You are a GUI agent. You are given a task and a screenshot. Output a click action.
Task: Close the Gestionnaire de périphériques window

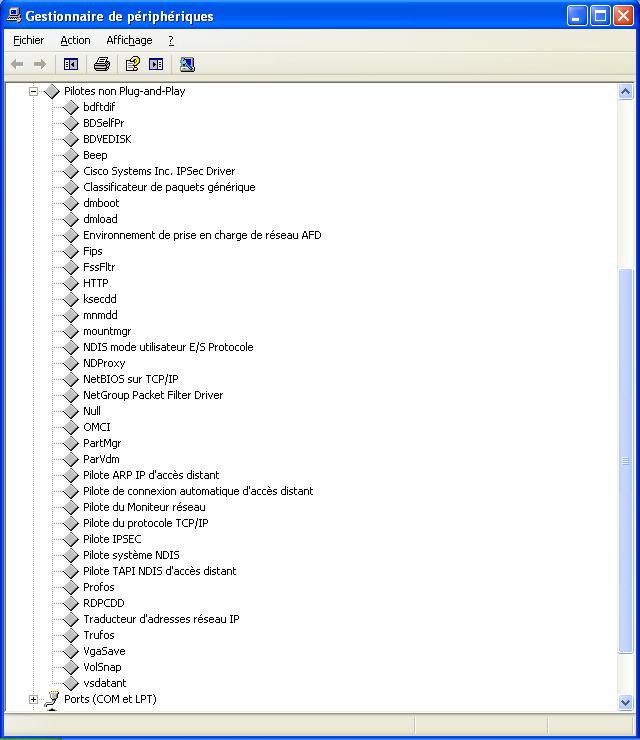(623, 16)
